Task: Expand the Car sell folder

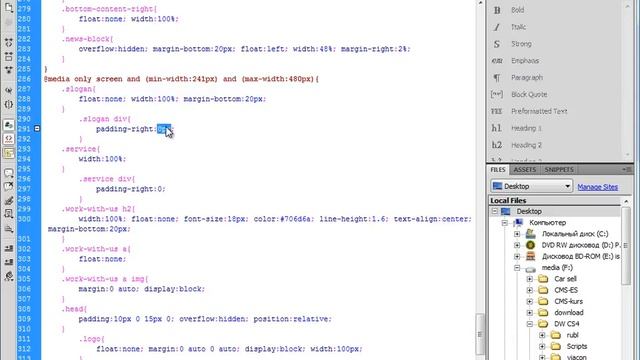Action: 530,279
